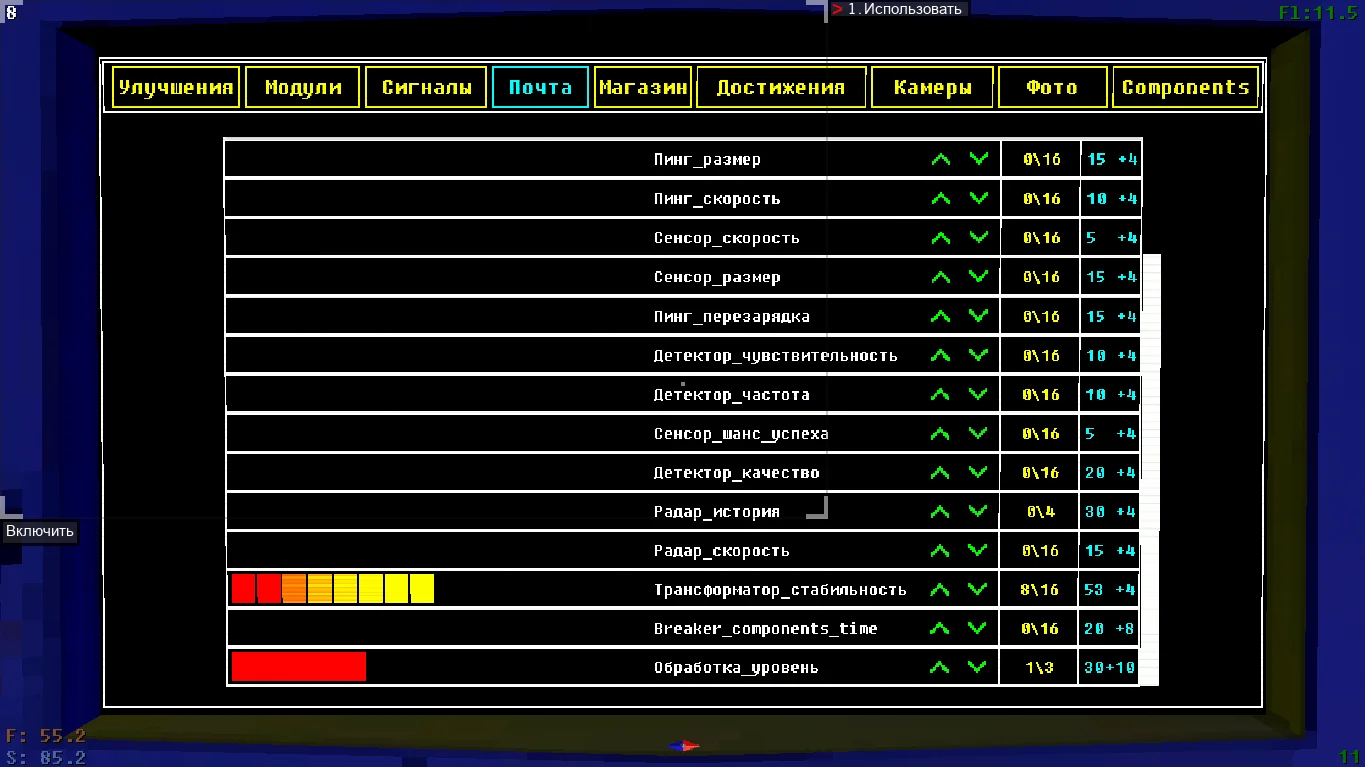The width and height of the screenshot is (1365, 767).
Task: Open the Достижения tab
Action: tap(780, 87)
